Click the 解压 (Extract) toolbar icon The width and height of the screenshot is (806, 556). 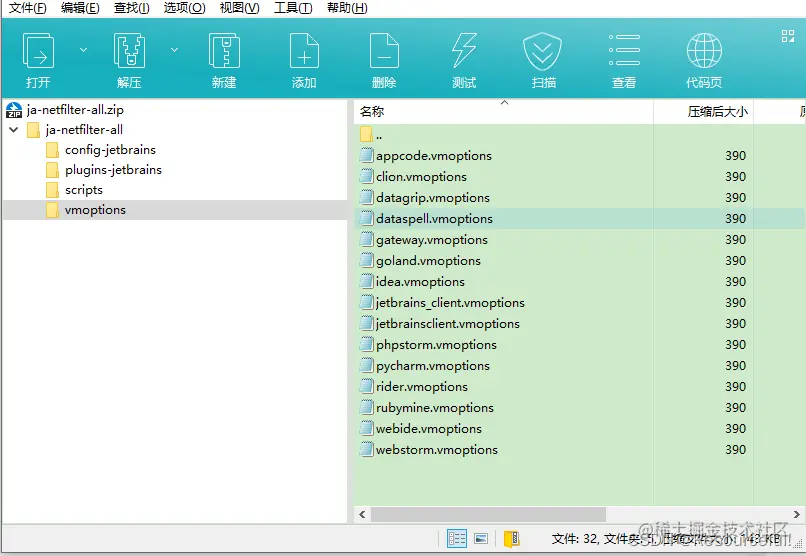129,50
